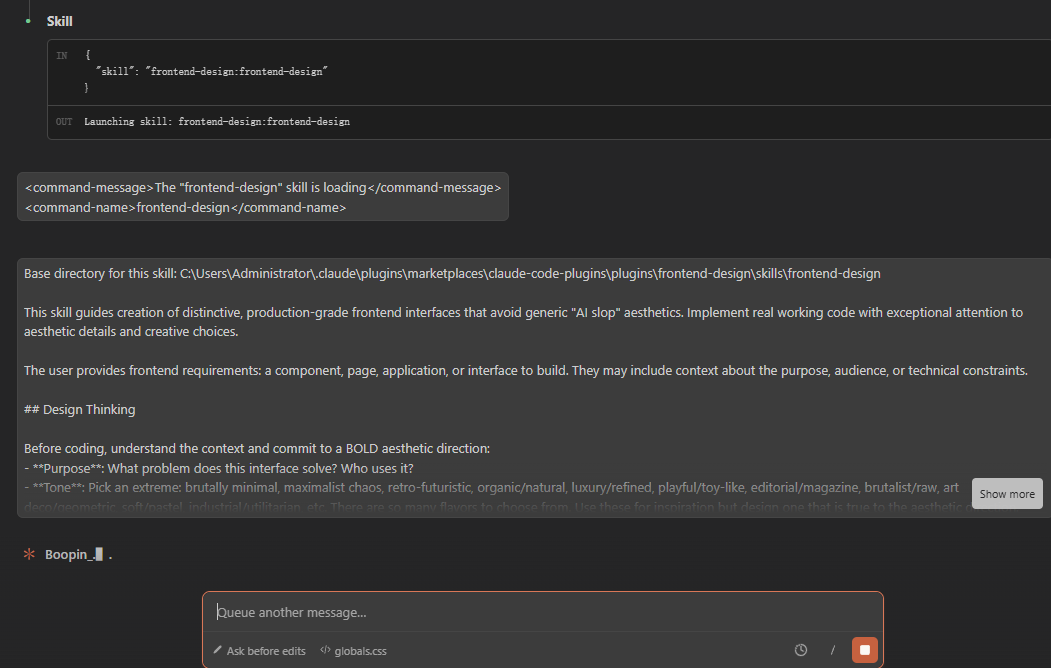The width and height of the screenshot is (1051, 668).
Task: Click the Base directory path line
Action: click(452, 274)
